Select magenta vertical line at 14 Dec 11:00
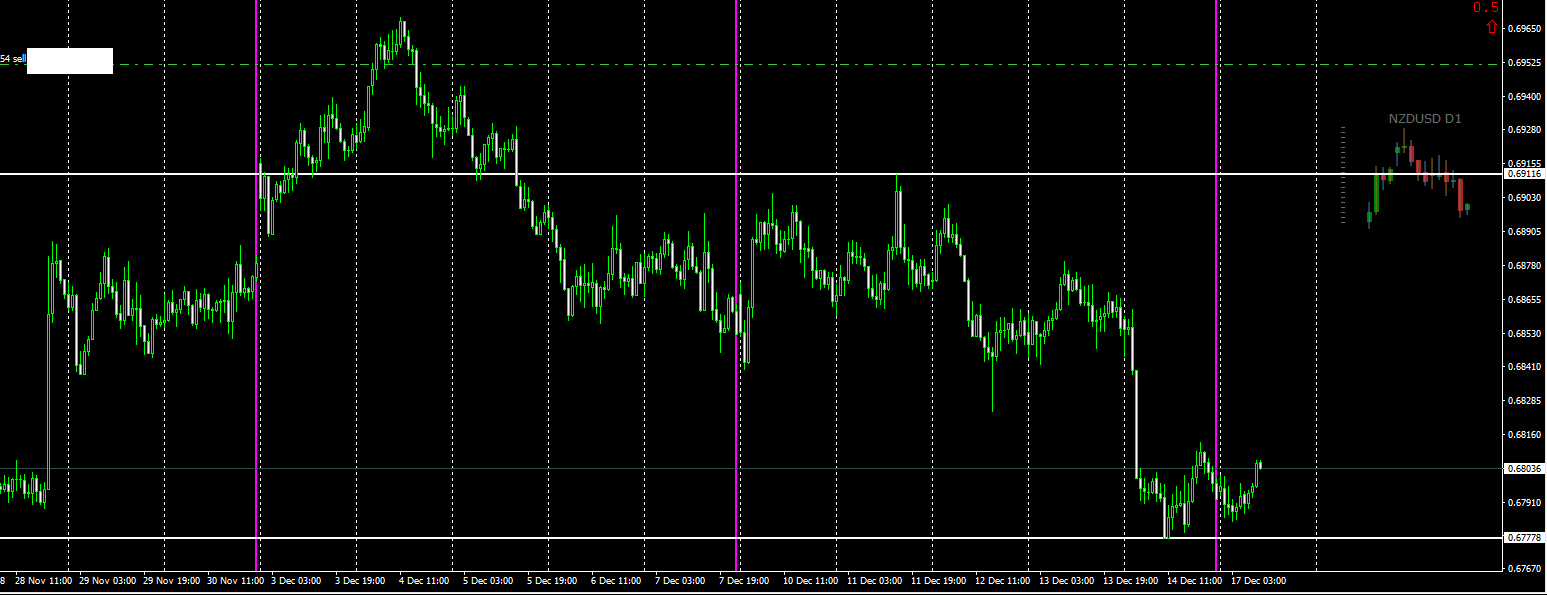This screenshot has height=595, width=1547. tap(1217, 285)
